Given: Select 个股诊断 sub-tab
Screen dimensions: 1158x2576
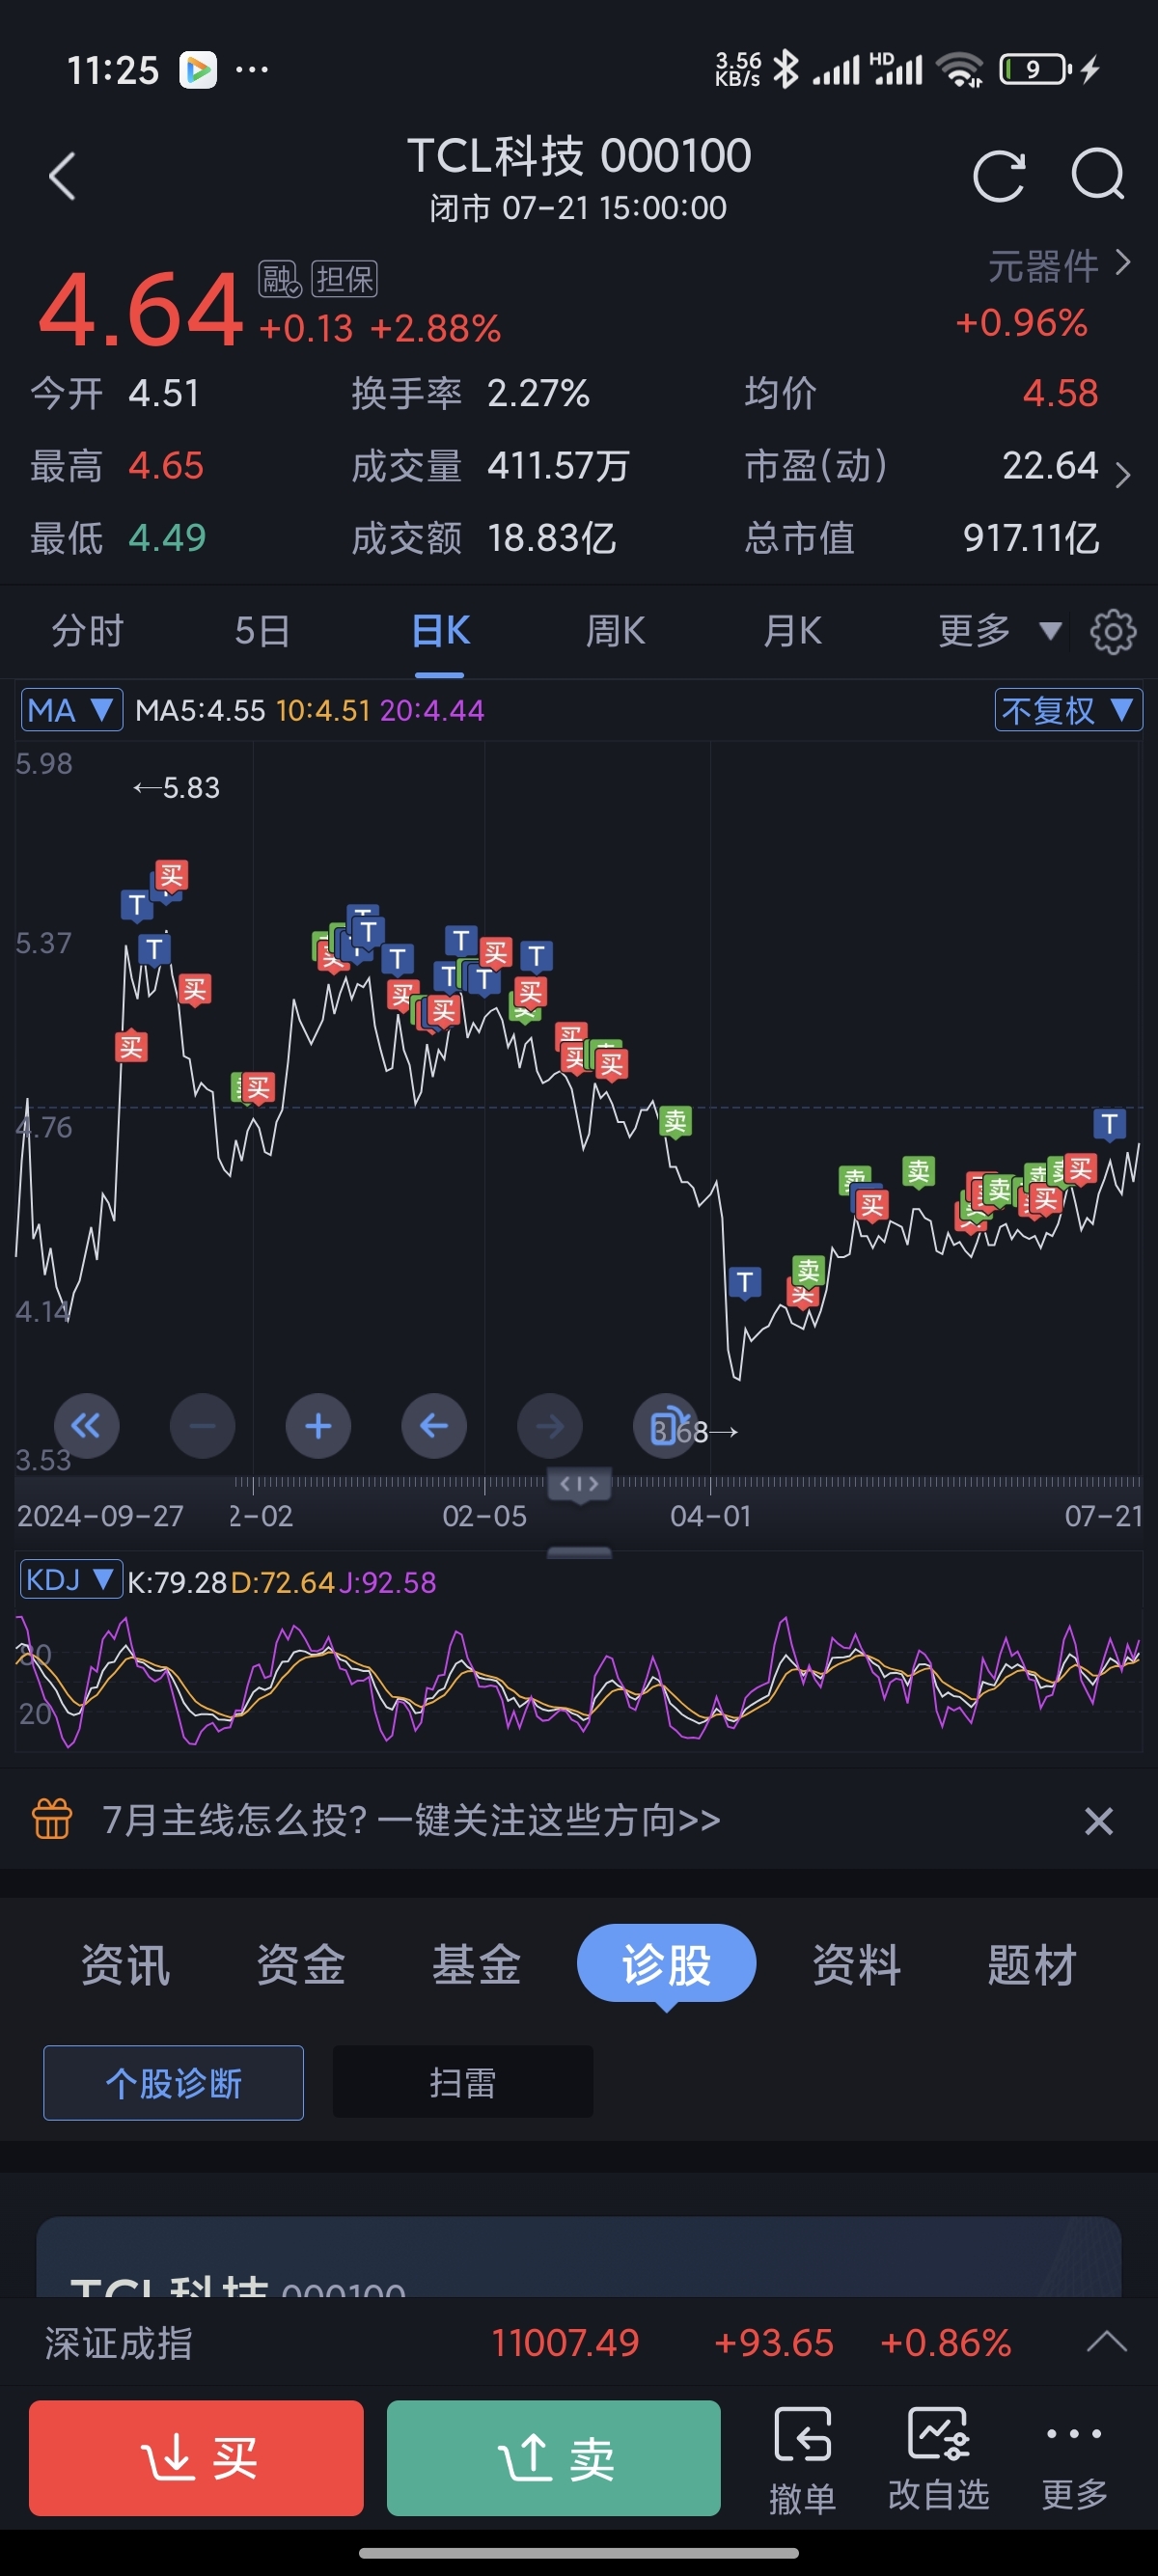Looking at the screenshot, I should (x=173, y=2083).
